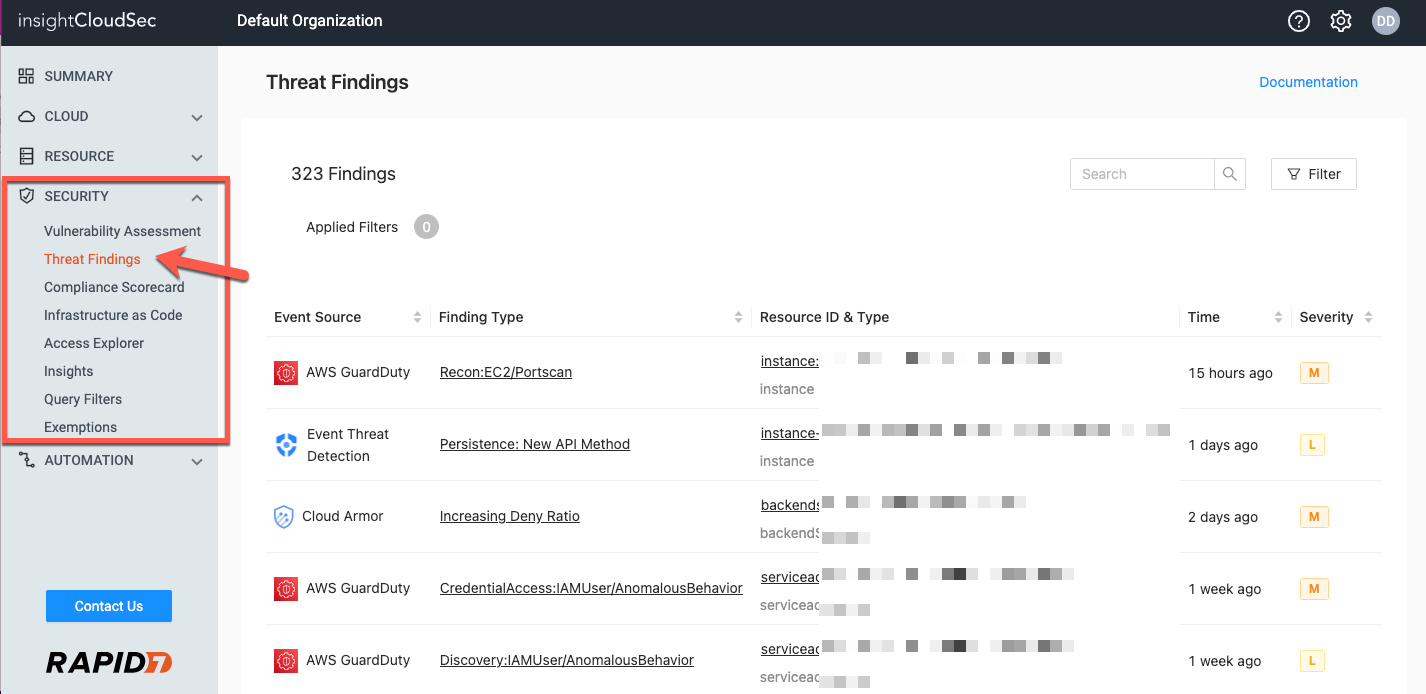This screenshot has width=1426, height=694.
Task: Select Threat Findings in sidebar
Action: click(92, 259)
